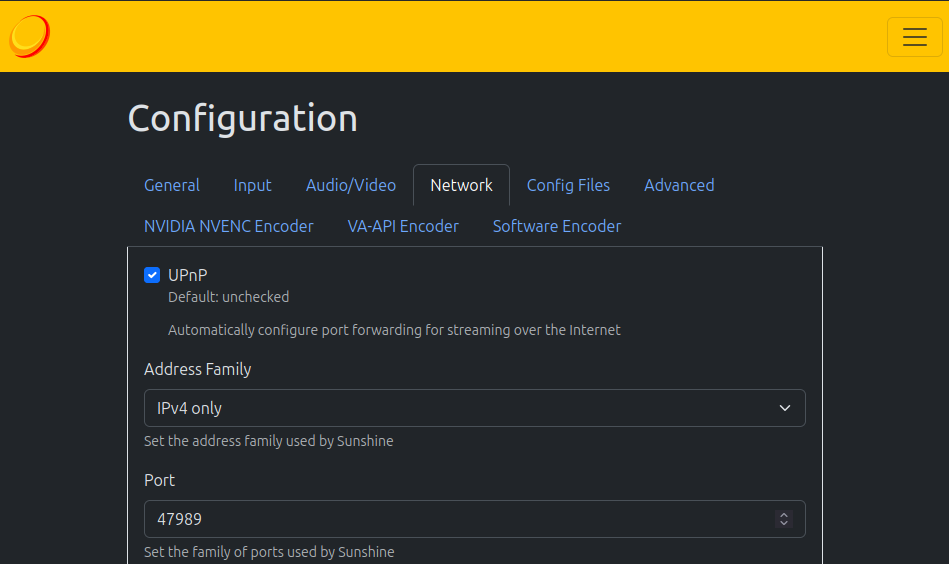The width and height of the screenshot is (949, 564).
Task: Click into the Port number field
Action: (x=450, y=519)
